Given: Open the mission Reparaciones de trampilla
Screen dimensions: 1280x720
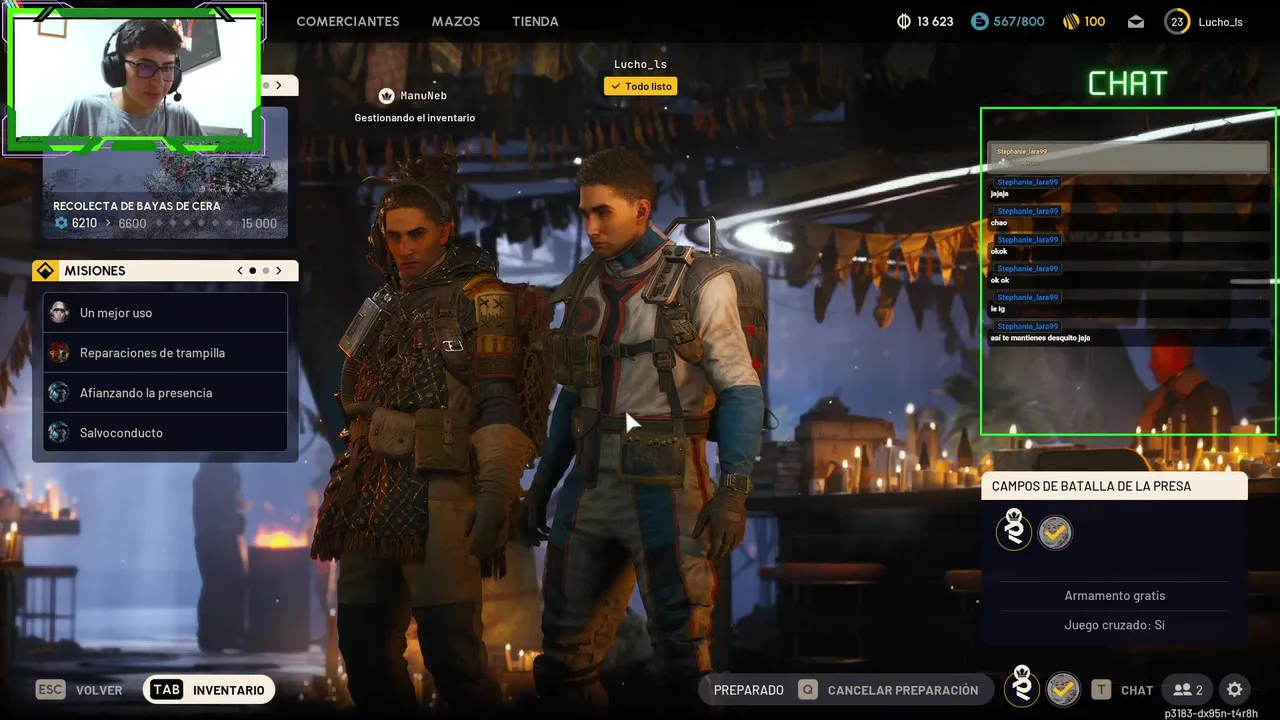Looking at the screenshot, I should (165, 353).
